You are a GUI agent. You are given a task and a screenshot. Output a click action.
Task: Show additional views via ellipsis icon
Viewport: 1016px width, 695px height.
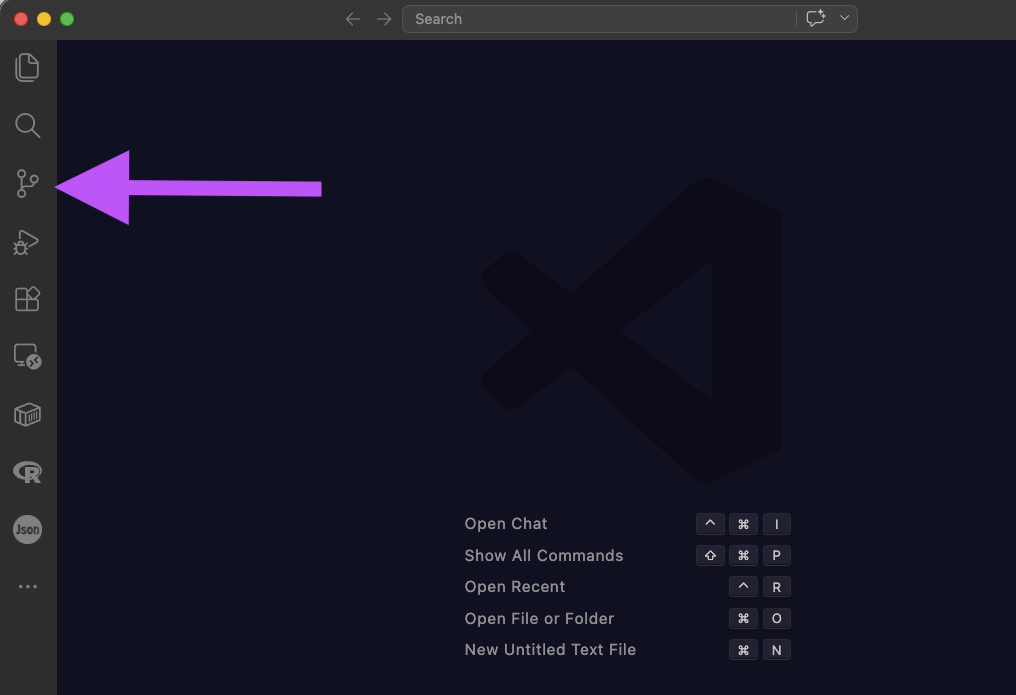click(x=28, y=587)
